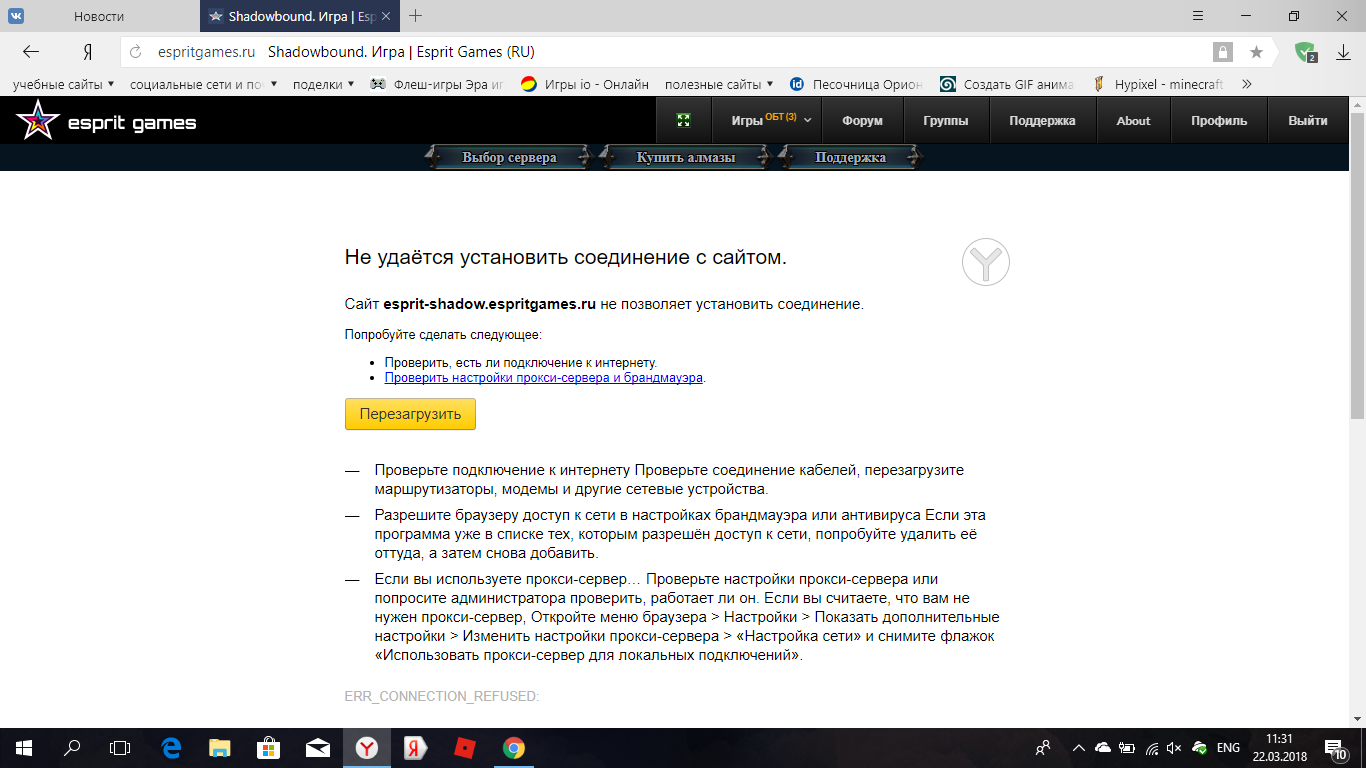This screenshot has width=1366, height=768.
Task: Open File Explorer from the taskbar
Action: (220, 747)
